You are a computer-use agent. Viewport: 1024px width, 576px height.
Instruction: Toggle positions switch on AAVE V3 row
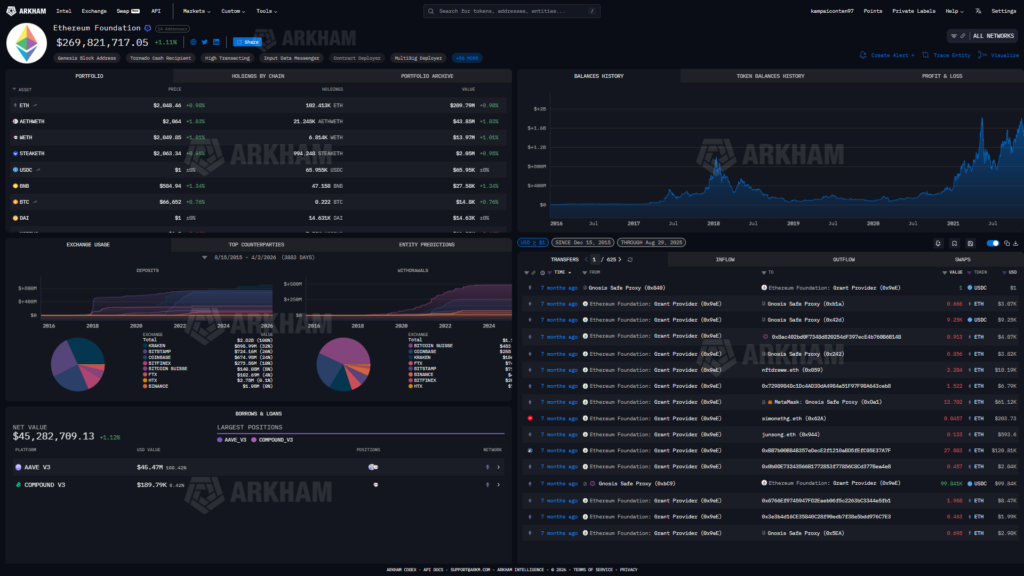pyautogui.click(x=372, y=467)
